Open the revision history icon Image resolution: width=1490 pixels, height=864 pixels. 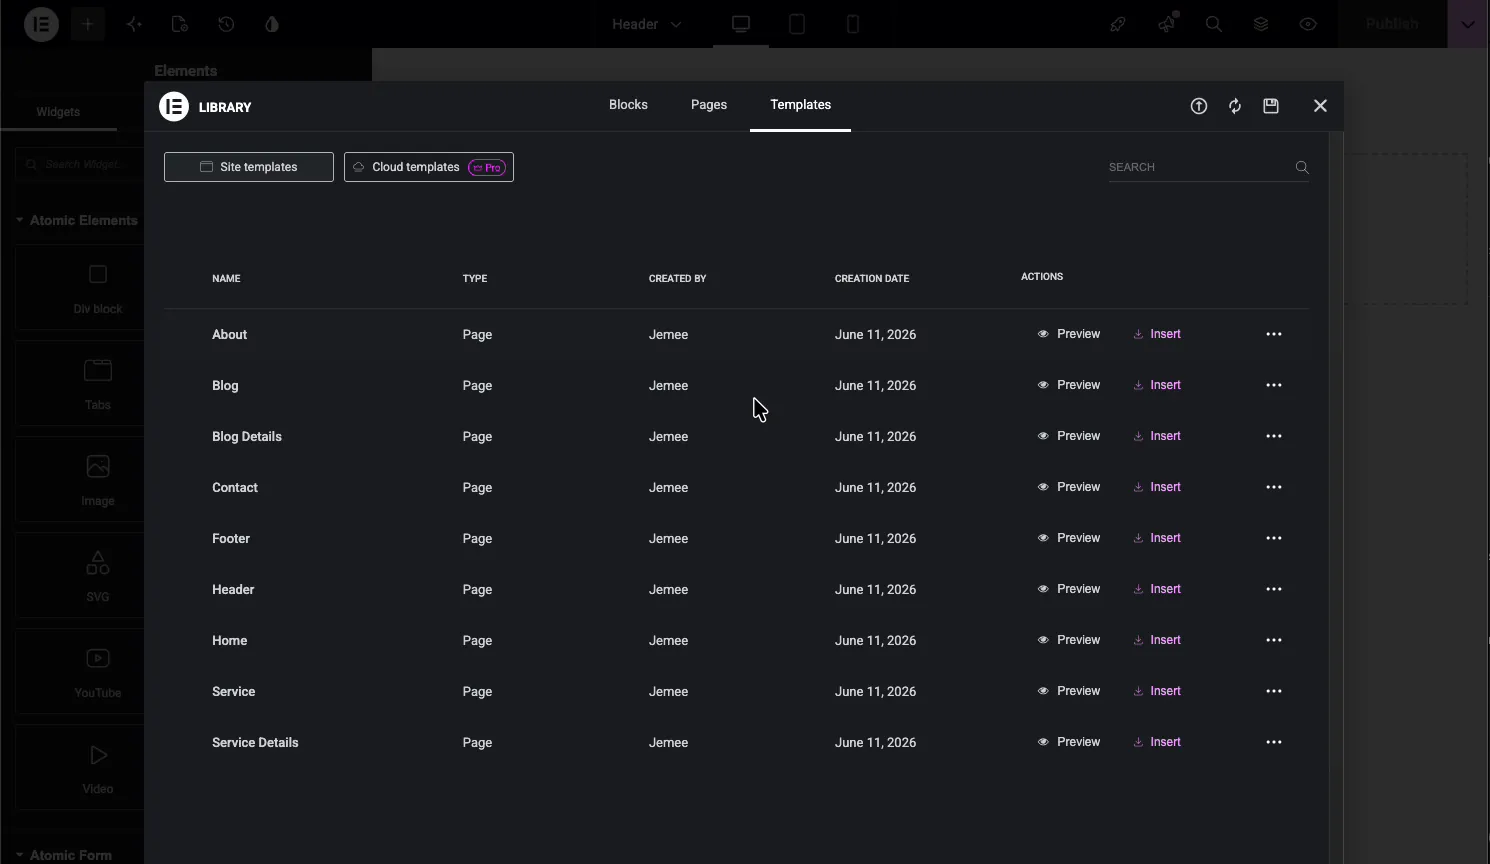point(226,24)
